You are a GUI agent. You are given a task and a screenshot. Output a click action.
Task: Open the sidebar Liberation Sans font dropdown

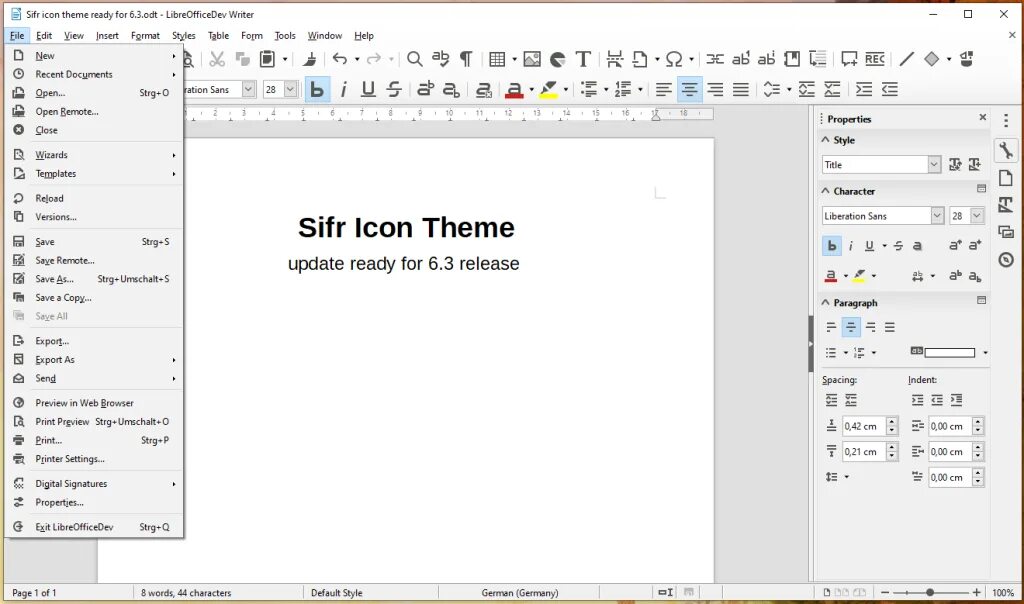coord(937,215)
